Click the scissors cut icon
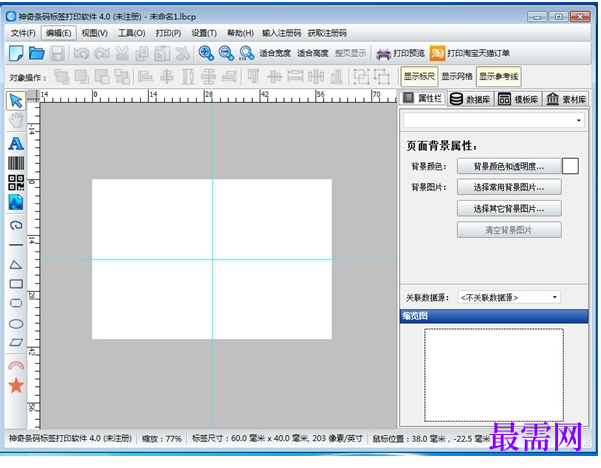This screenshot has height=468, width=601. click(122, 53)
